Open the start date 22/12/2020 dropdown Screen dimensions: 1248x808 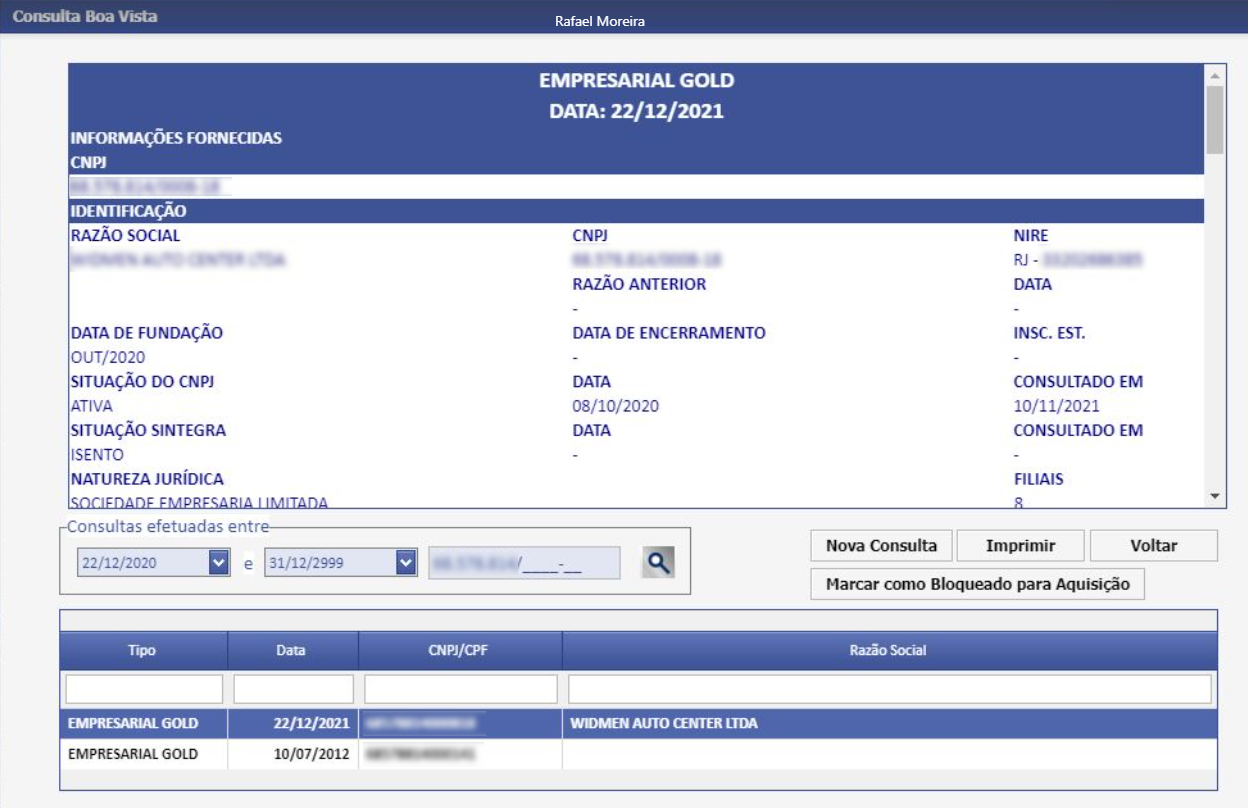219,563
